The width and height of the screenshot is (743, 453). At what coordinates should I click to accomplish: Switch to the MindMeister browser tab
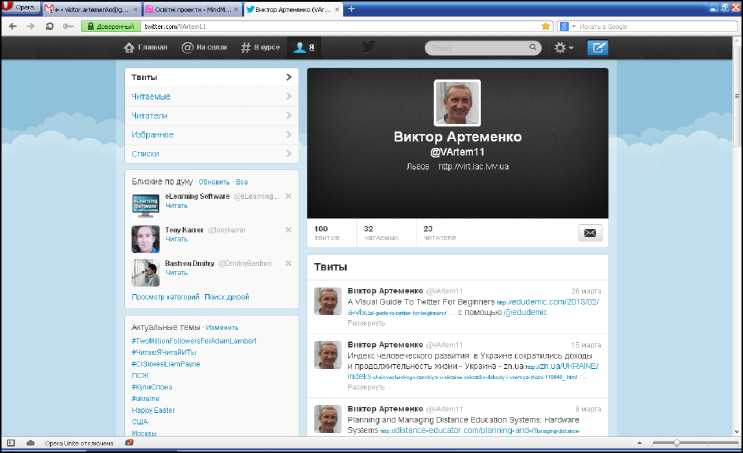pyautogui.click(x=192, y=9)
